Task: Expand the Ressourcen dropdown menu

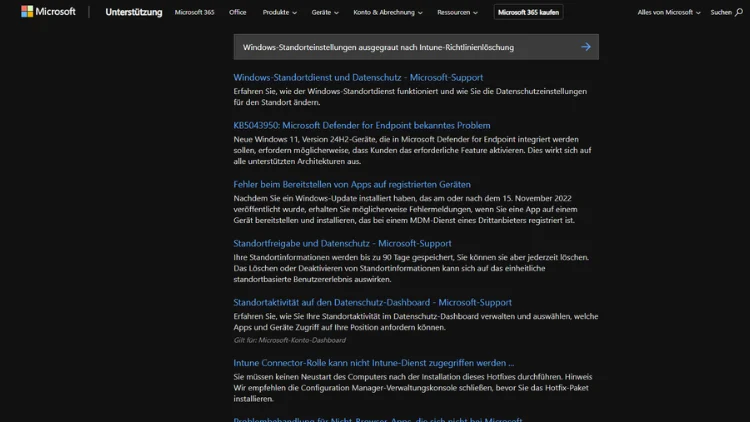Action: tap(457, 12)
